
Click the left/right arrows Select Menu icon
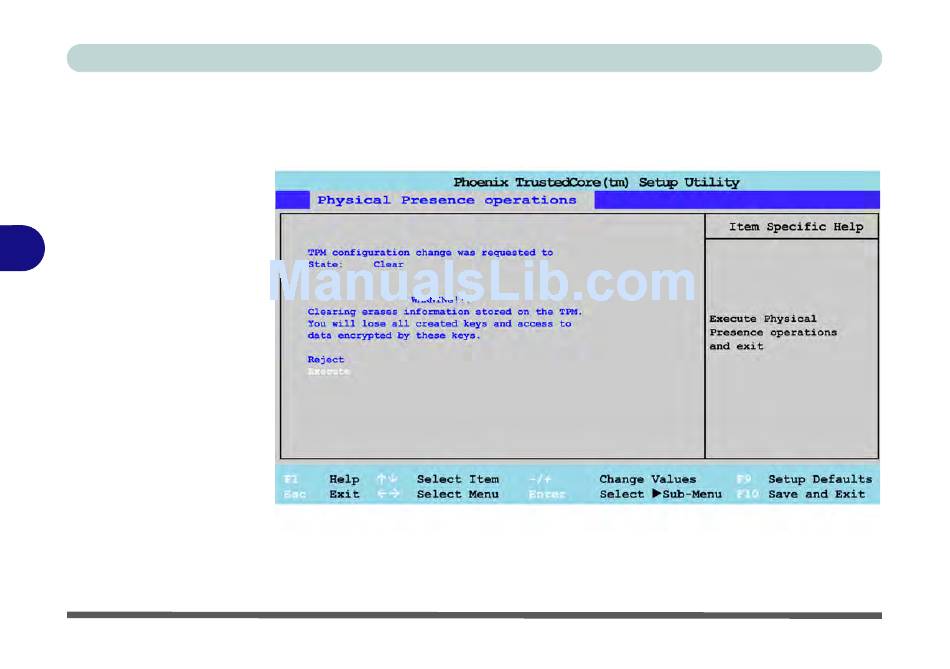pos(388,494)
